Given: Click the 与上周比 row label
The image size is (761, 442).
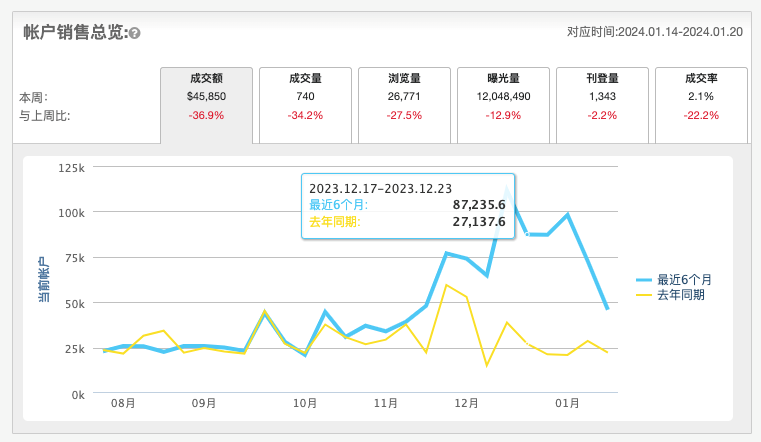Looking at the screenshot, I should pyautogui.click(x=45, y=116).
